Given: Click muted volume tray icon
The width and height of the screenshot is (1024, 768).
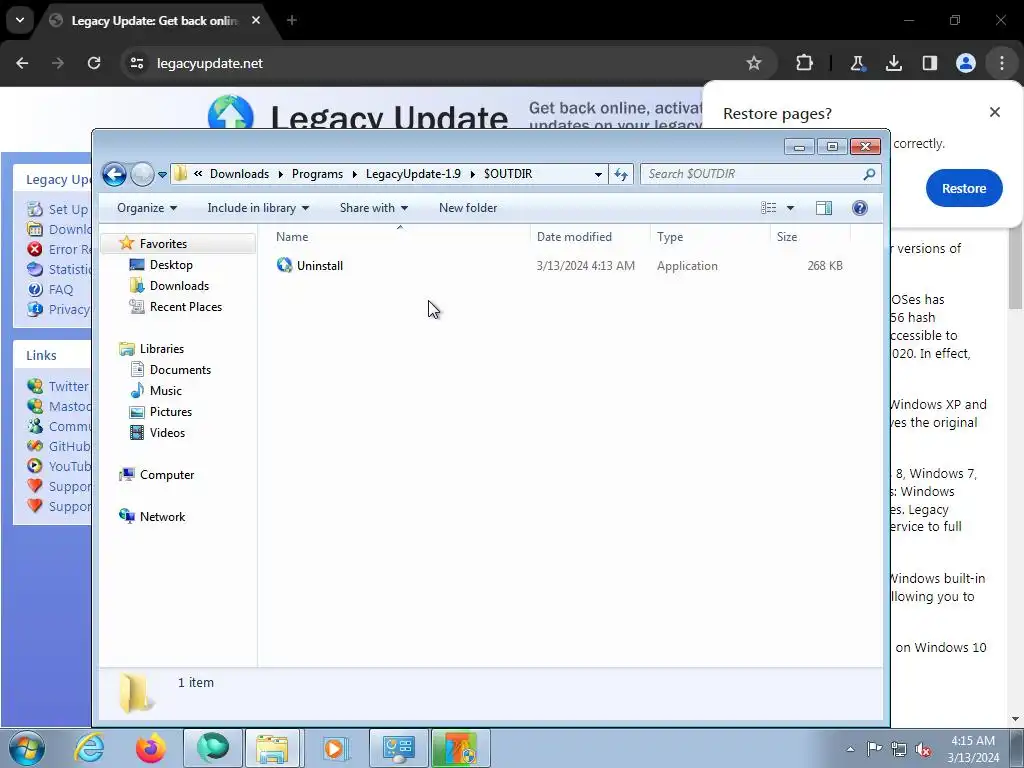Looking at the screenshot, I should (923, 749).
